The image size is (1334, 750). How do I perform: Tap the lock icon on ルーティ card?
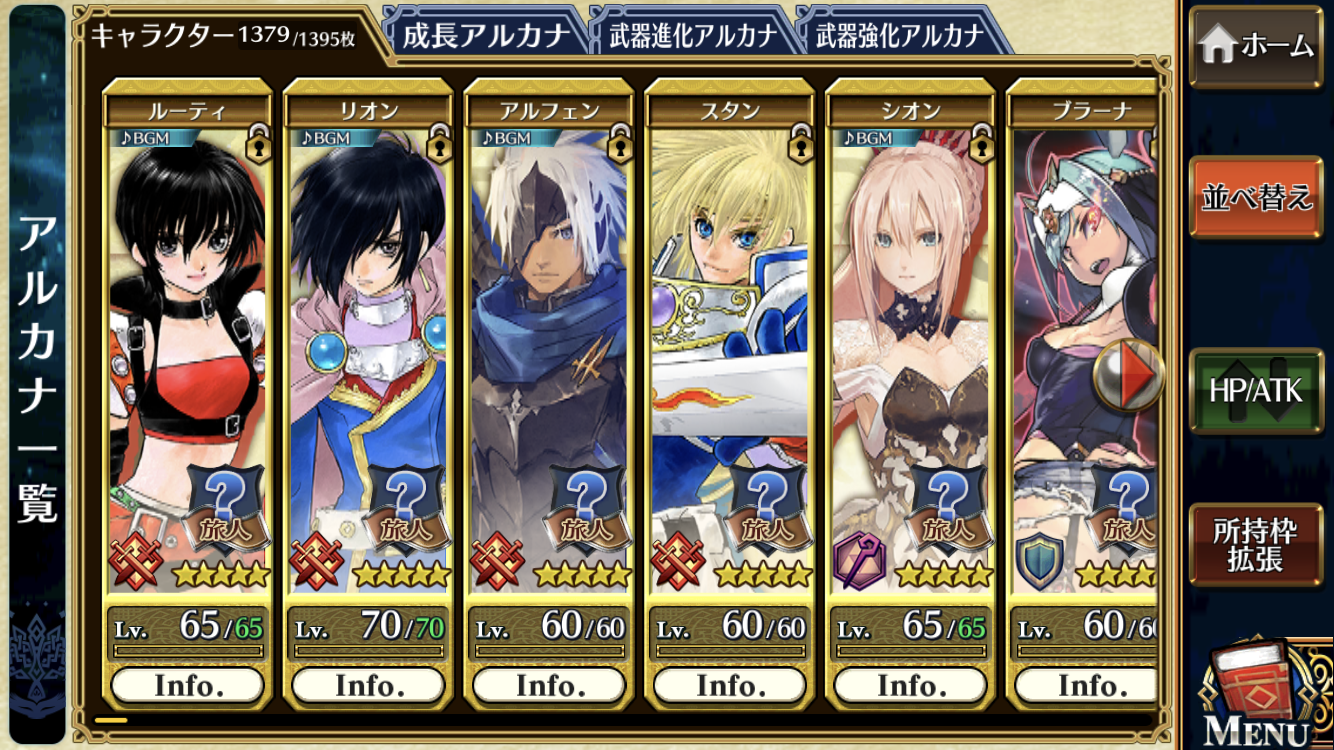(x=259, y=141)
